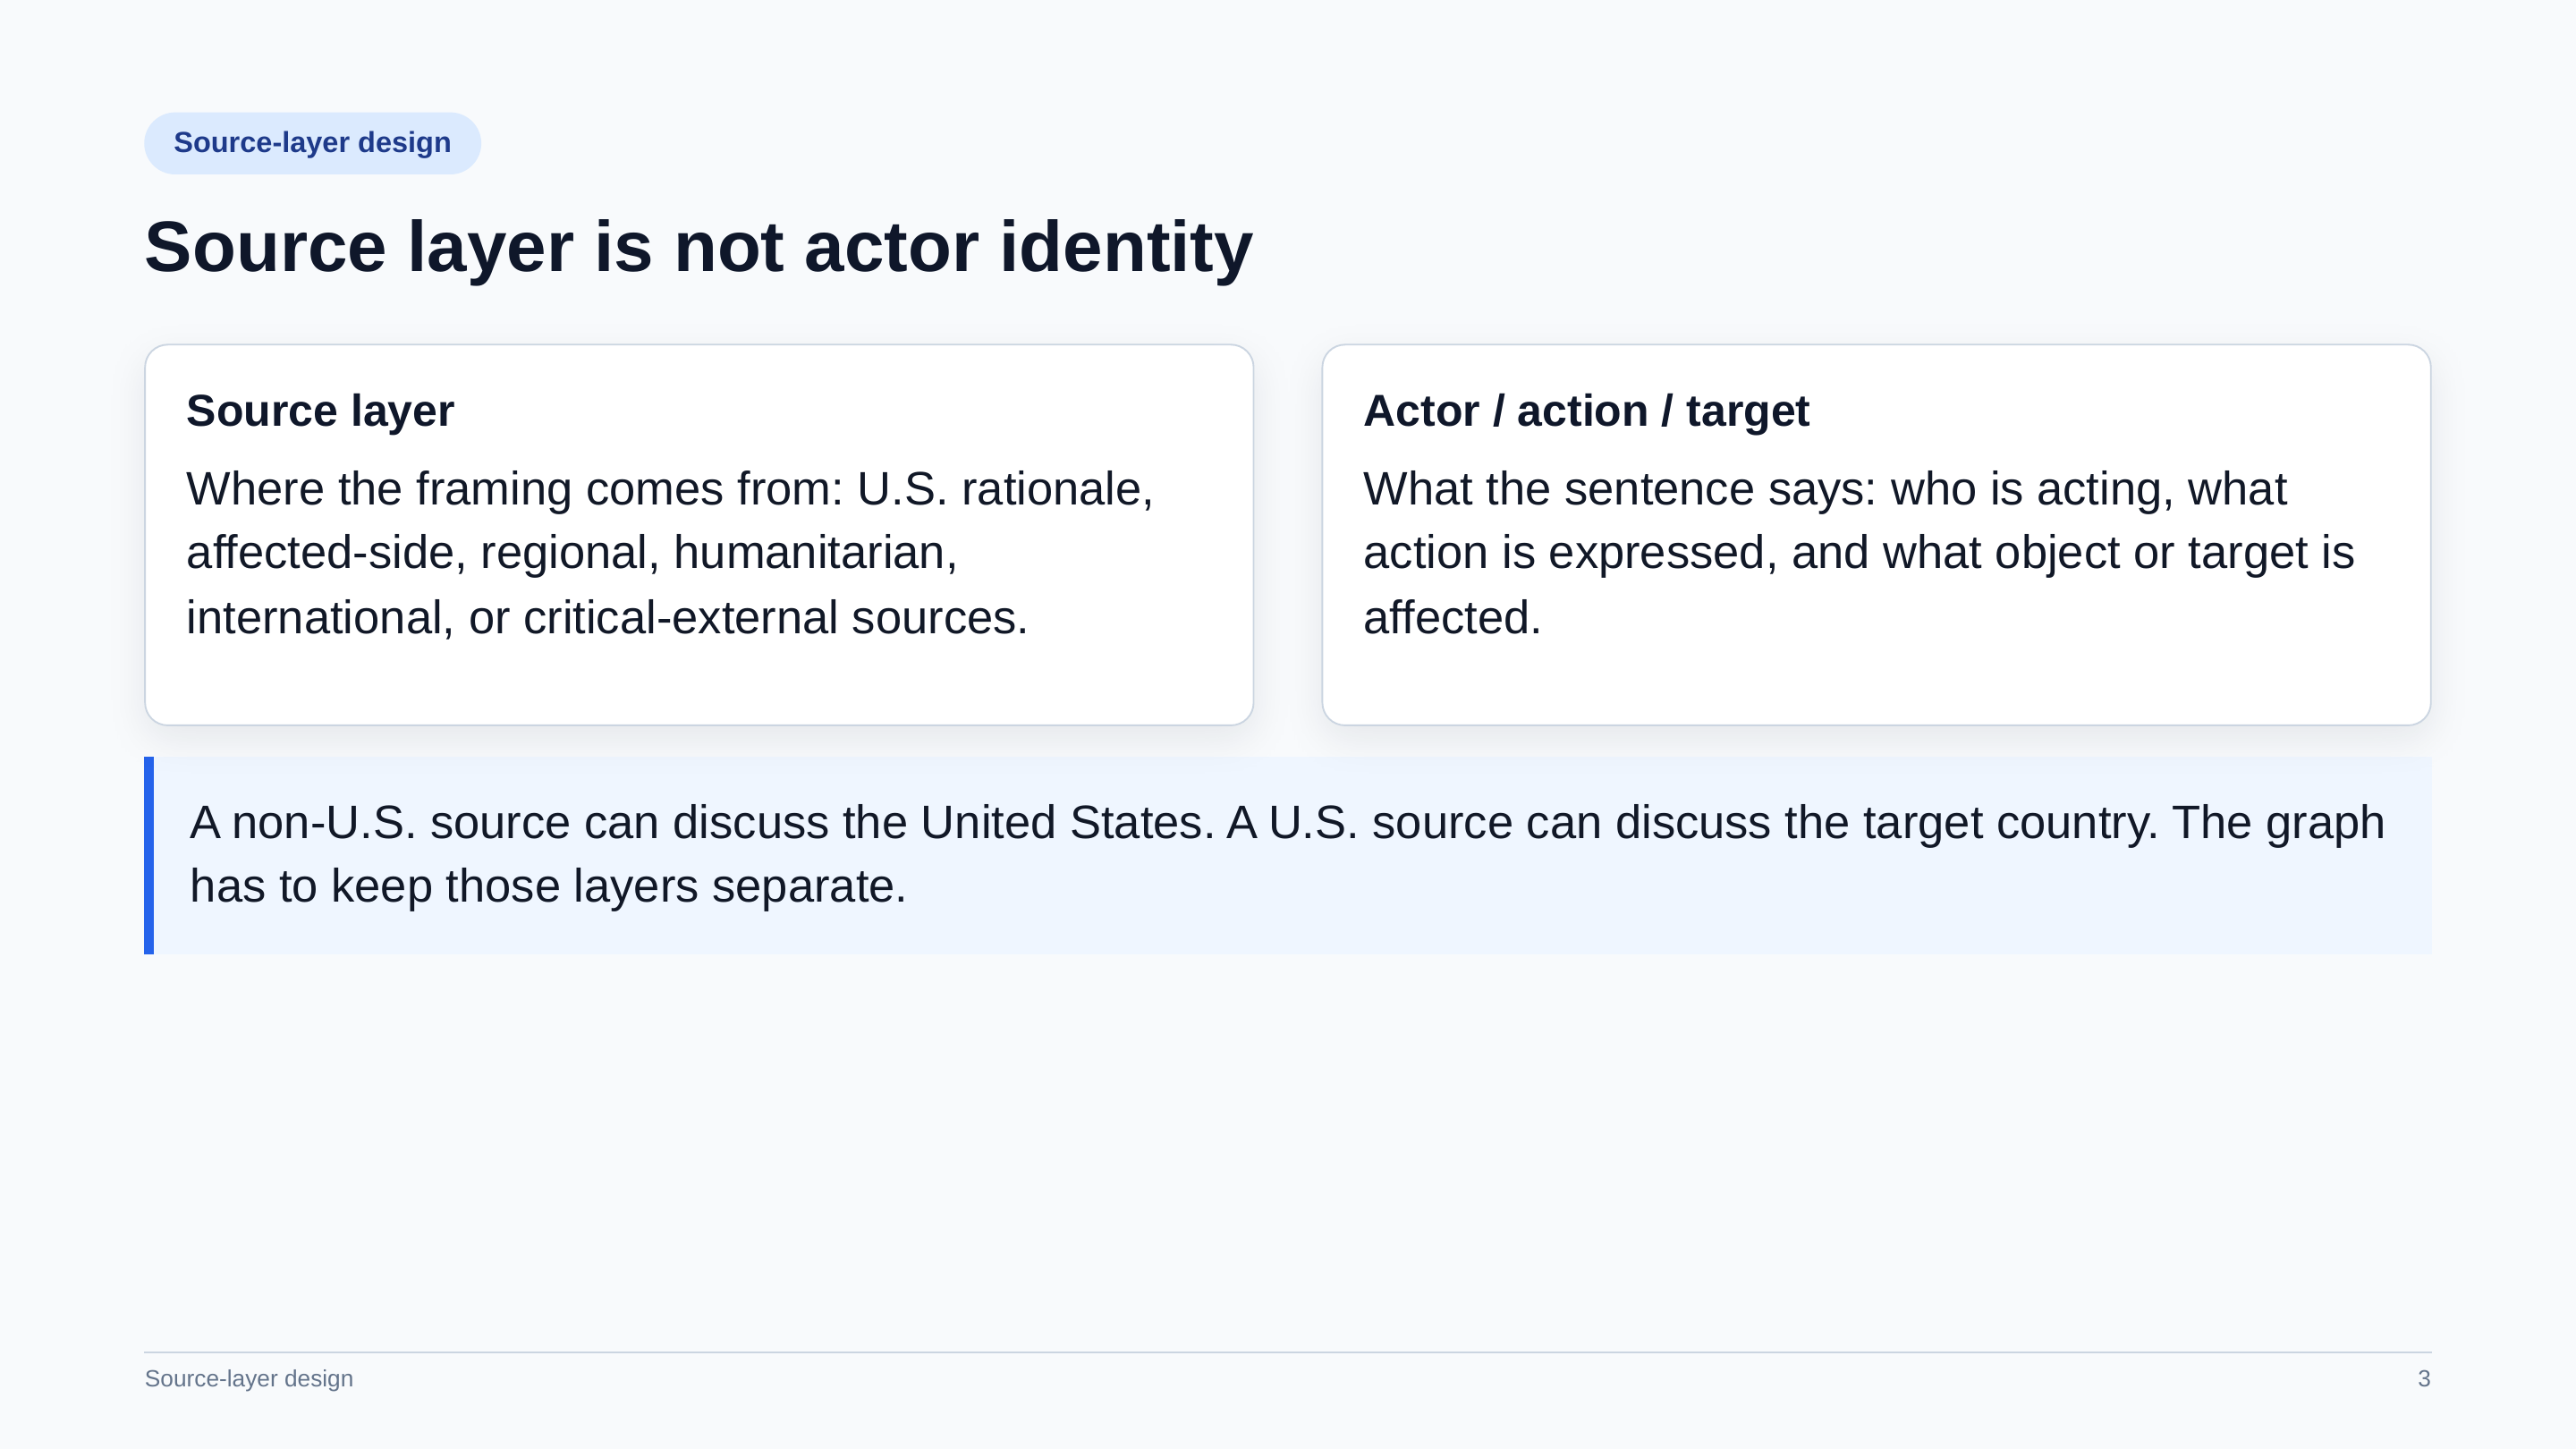The image size is (2576, 1449).
Task: Click the footer divider line
Action: click(x=1288, y=1352)
